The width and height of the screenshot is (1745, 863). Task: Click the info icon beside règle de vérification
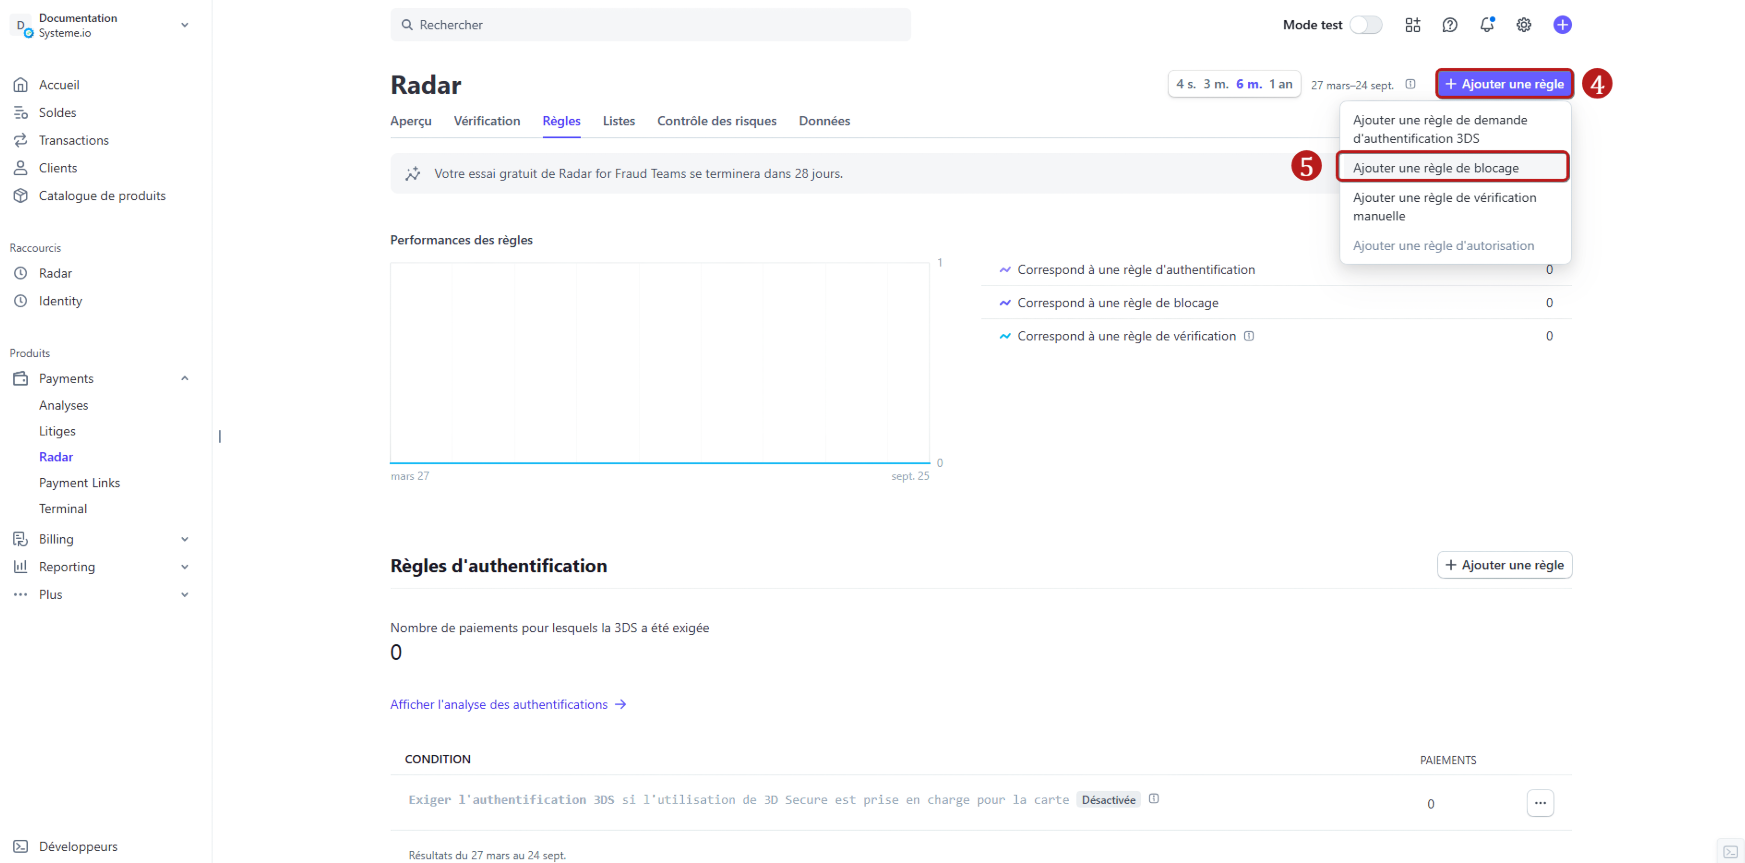coord(1248,336)
